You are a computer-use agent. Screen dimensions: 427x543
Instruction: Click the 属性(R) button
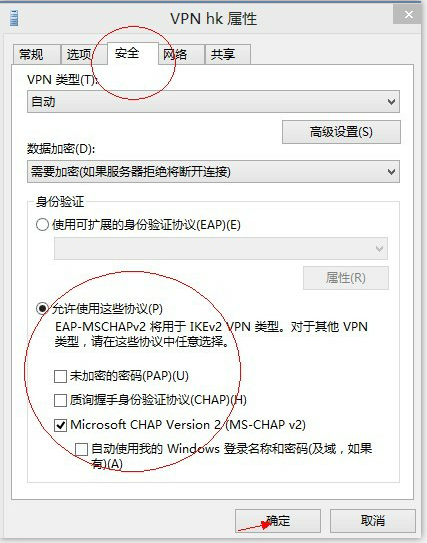pos(346,278)
